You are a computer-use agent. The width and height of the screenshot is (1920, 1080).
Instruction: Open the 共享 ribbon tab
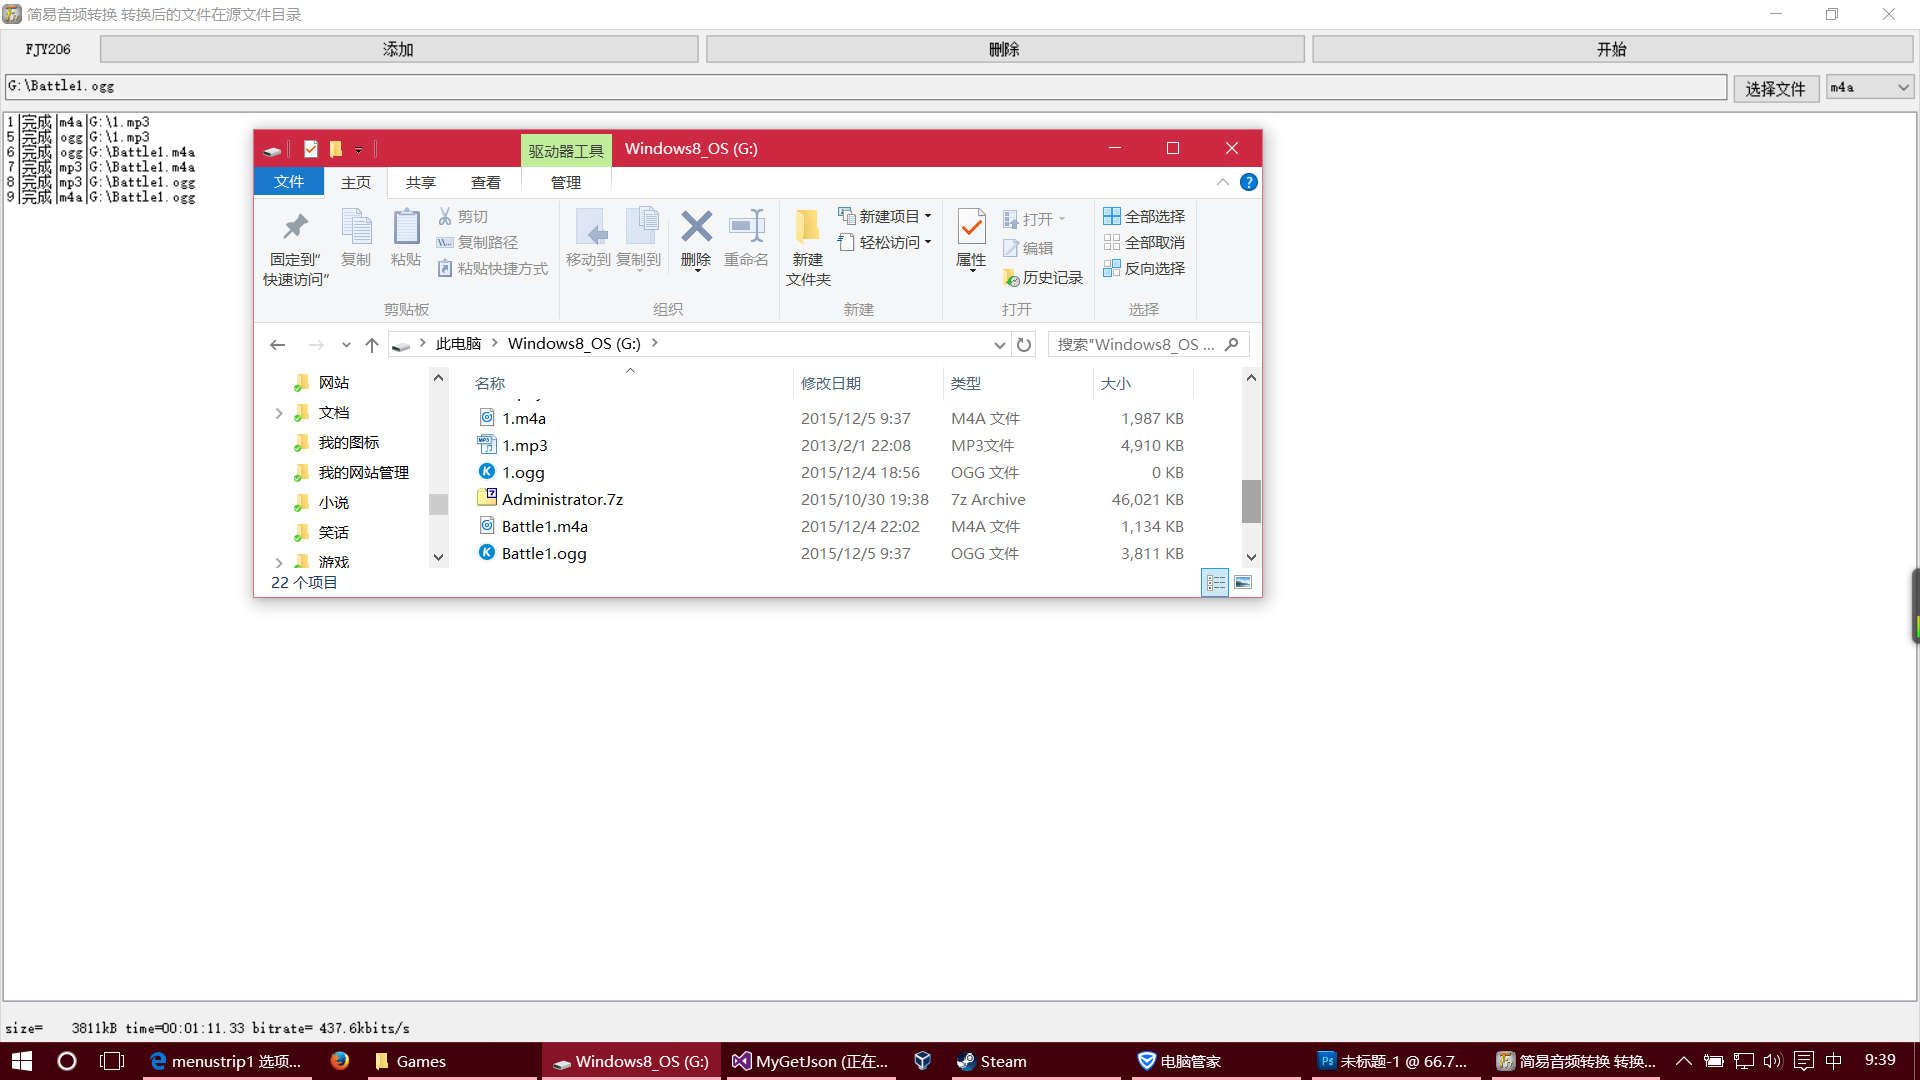click(x=421, y=182)
